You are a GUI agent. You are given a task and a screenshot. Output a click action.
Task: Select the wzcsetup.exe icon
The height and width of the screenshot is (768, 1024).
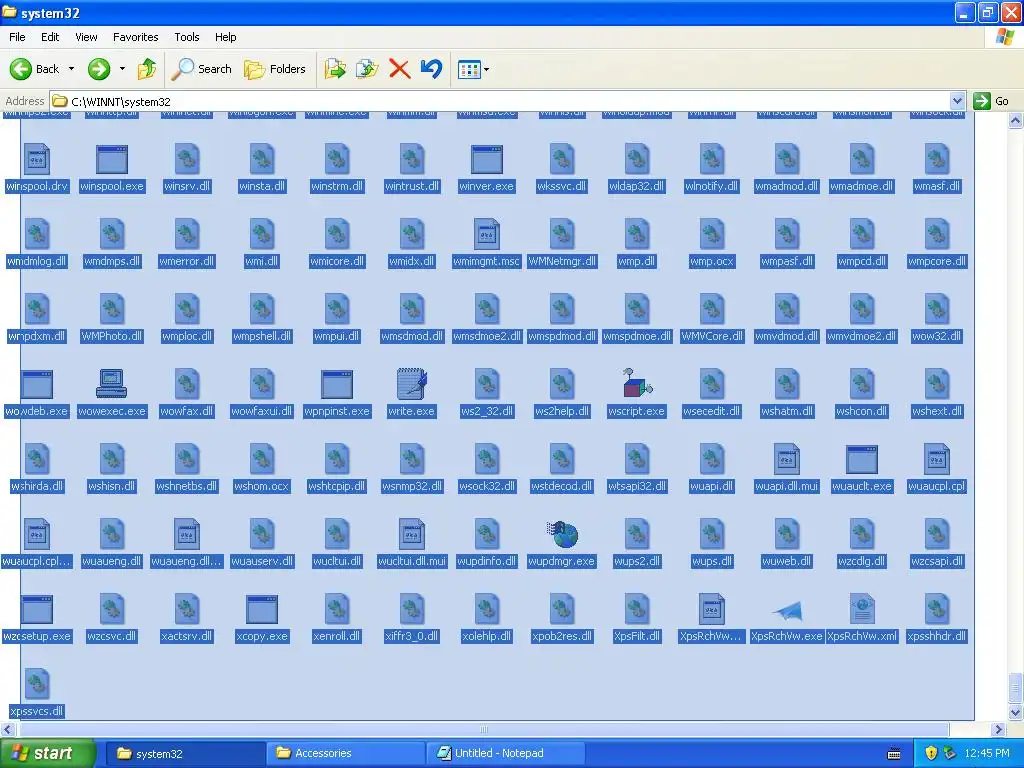pos(37,609)
